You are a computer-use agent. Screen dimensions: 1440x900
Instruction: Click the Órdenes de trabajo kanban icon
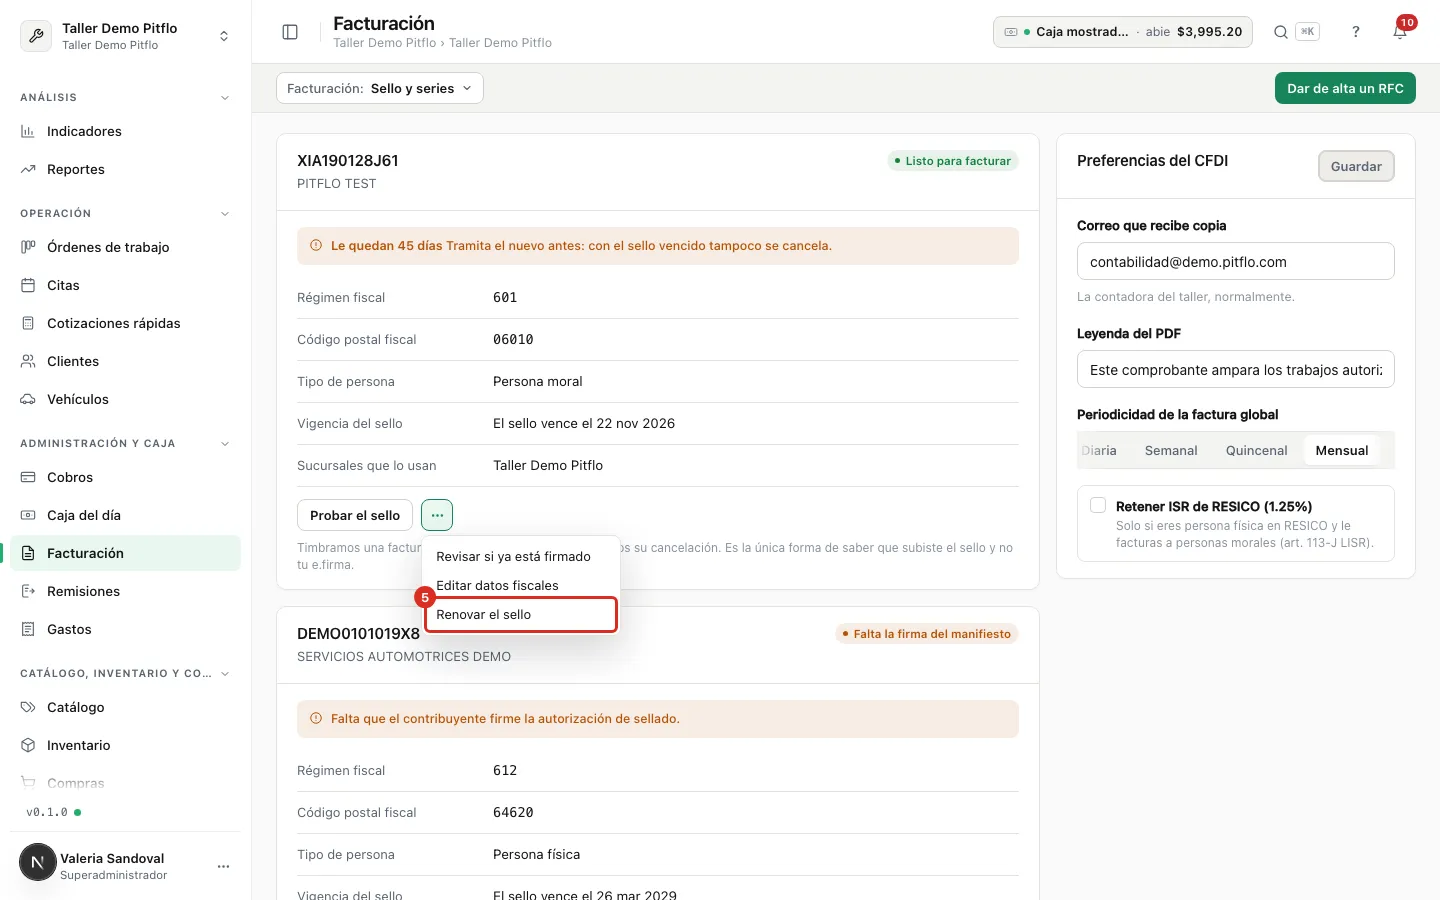point(28,247)
